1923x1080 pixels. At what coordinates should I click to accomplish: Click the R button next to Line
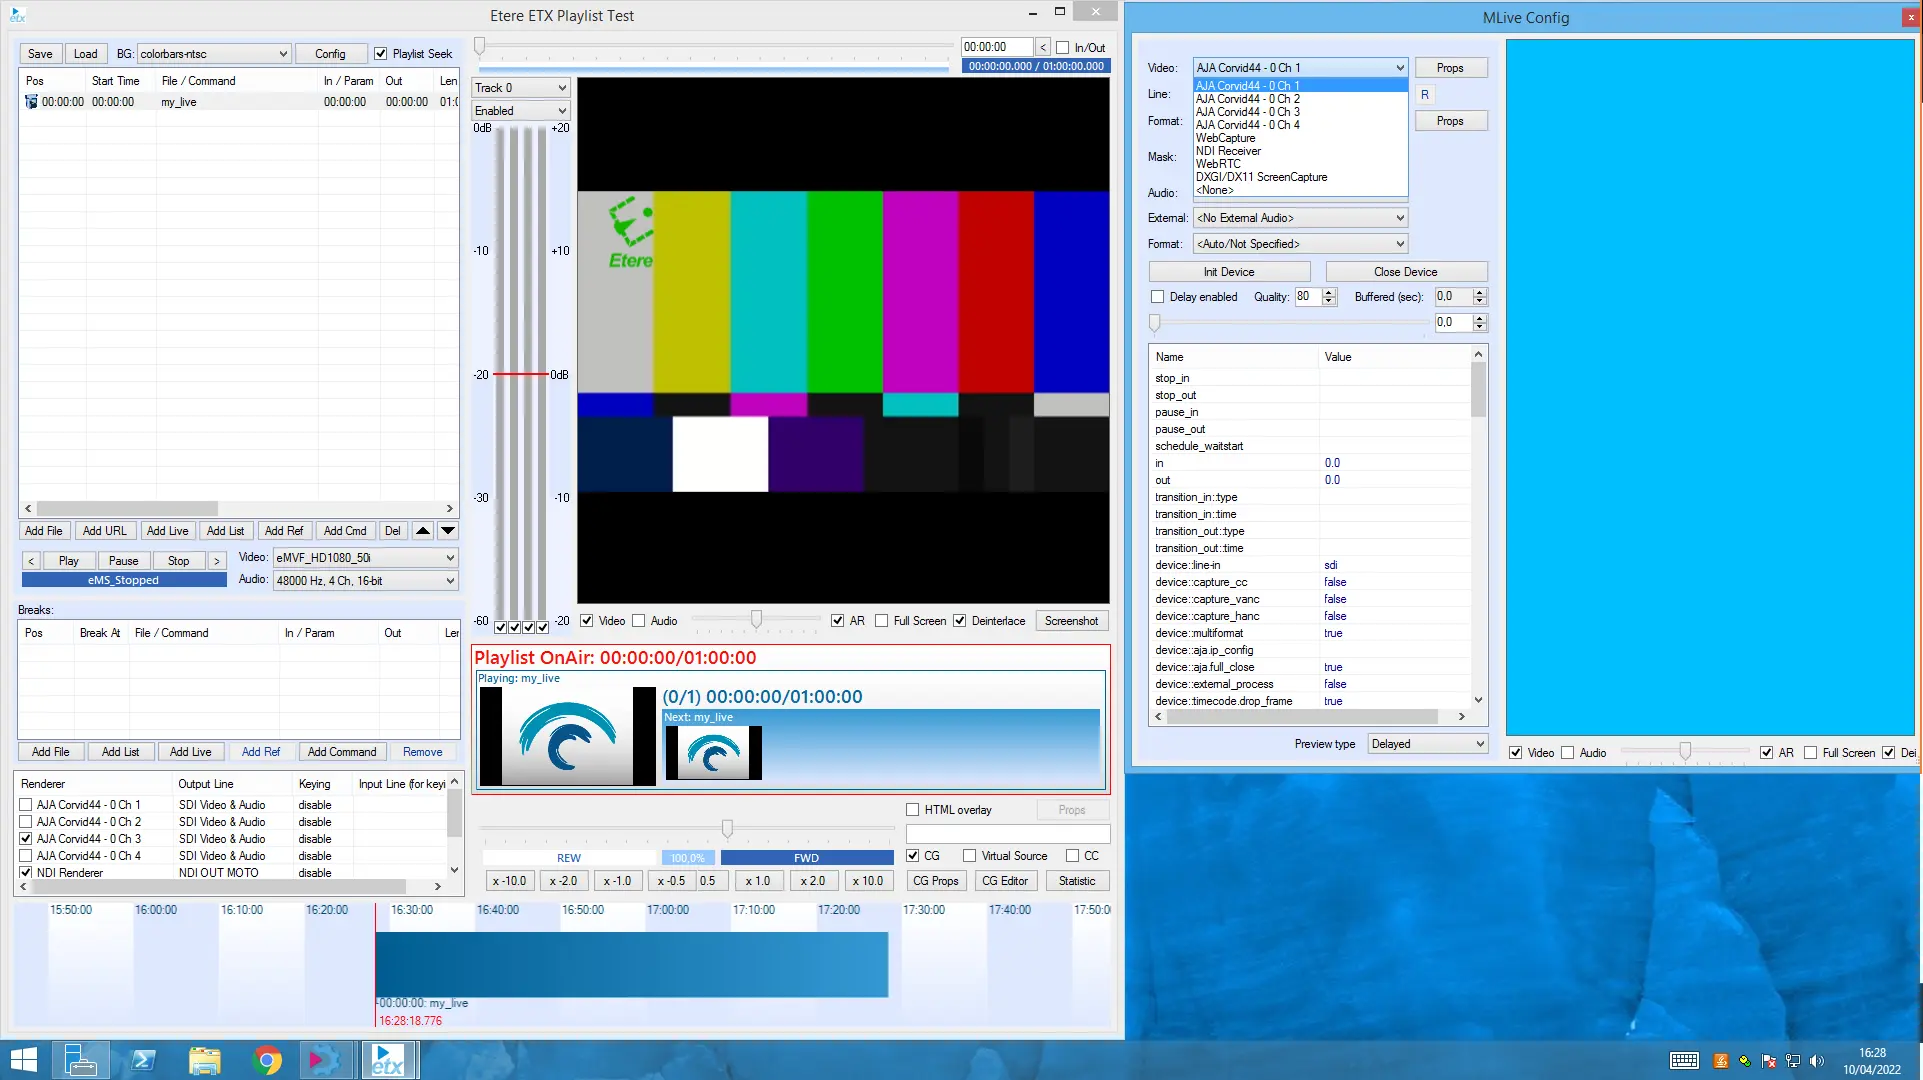(1424, 95)
